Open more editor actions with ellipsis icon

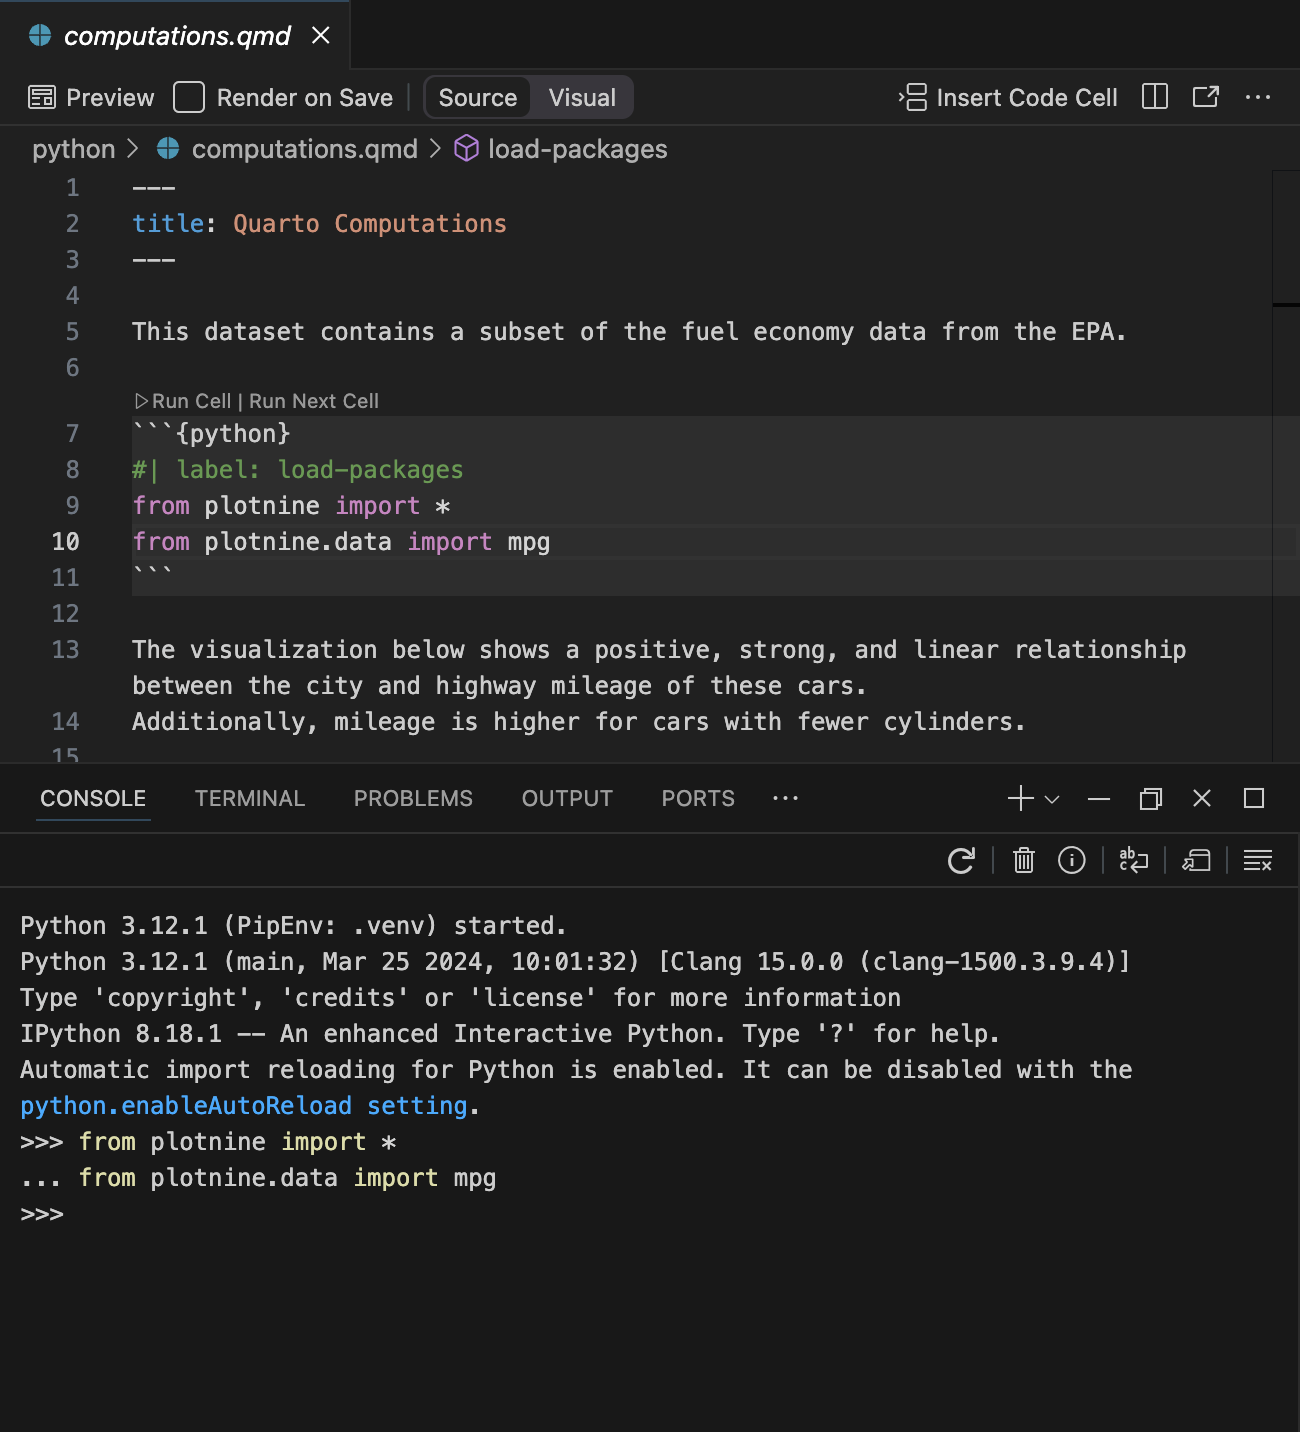(1258, 97)
